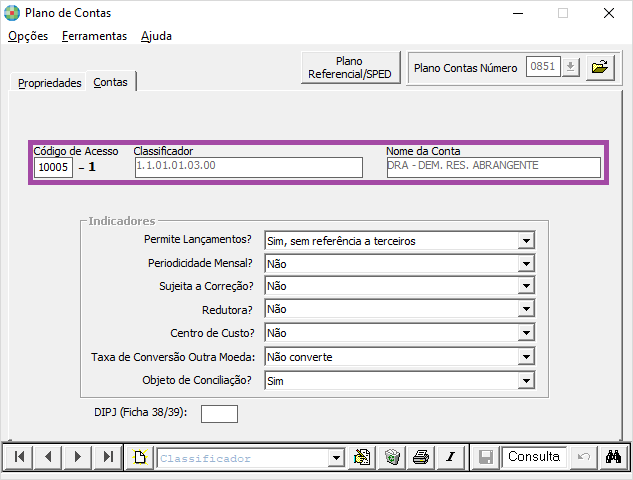The height and width of the screenshot is (480, 633).
Task: Click the printer icon
Action: (421, 457)
